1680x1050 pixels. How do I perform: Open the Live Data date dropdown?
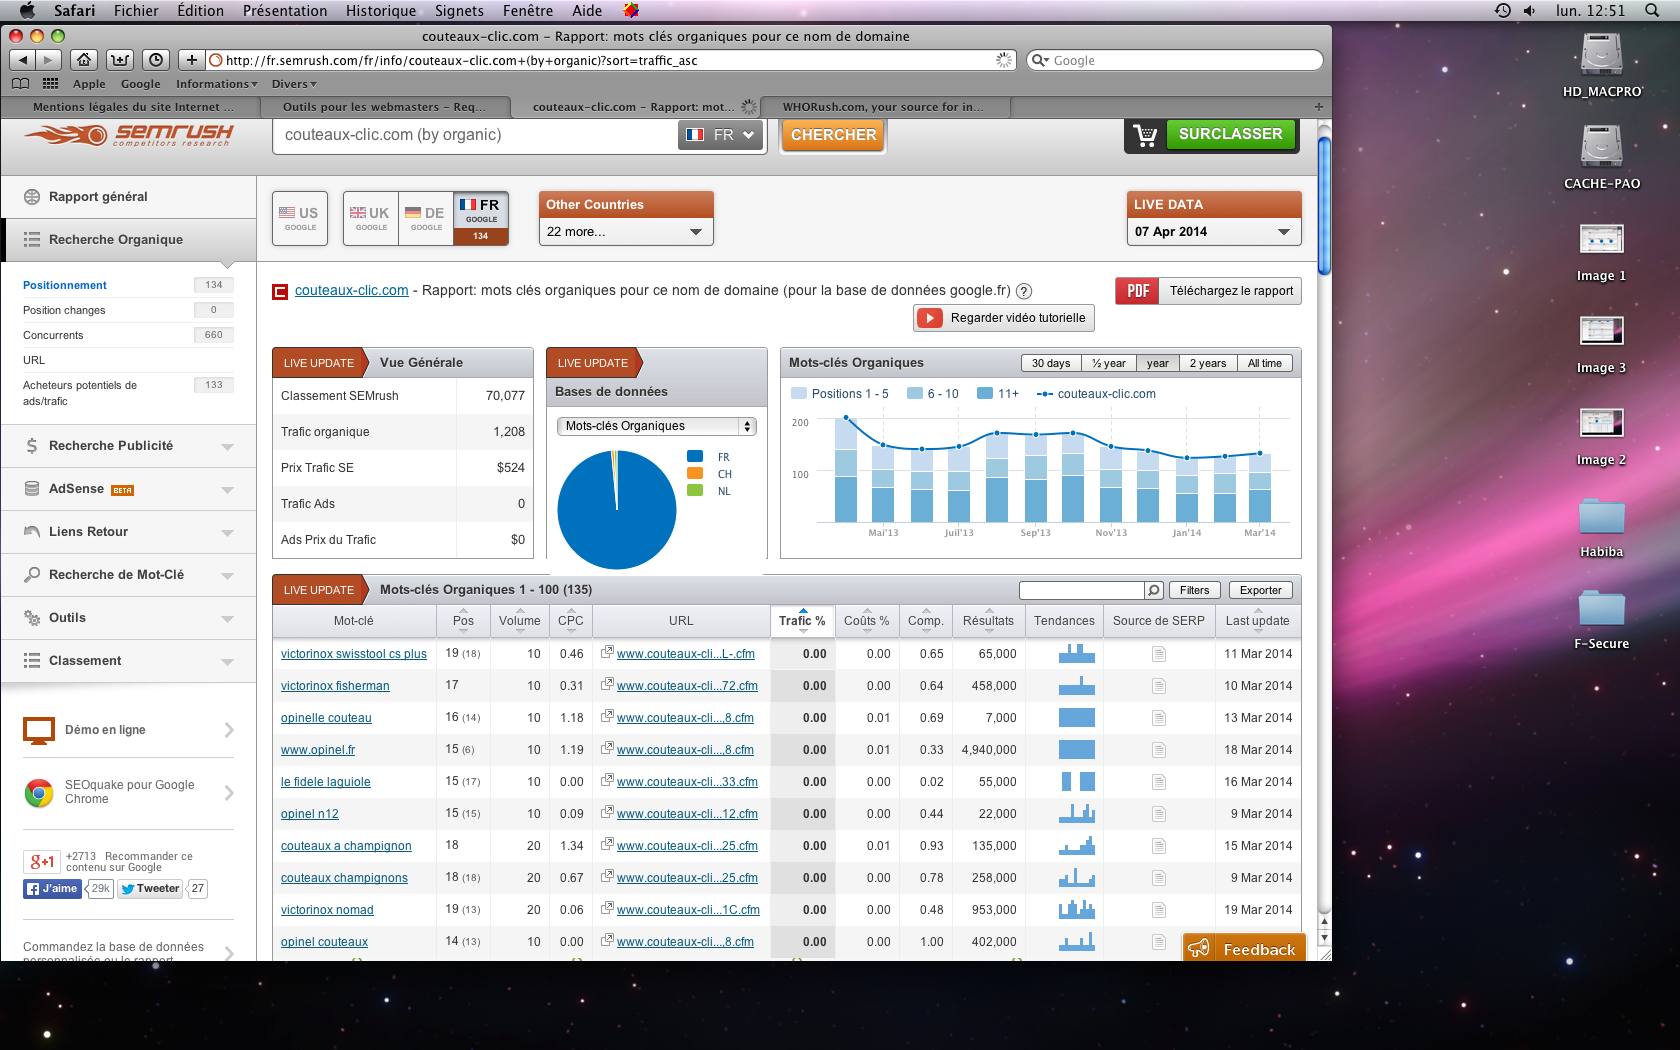coord(1213,232)
